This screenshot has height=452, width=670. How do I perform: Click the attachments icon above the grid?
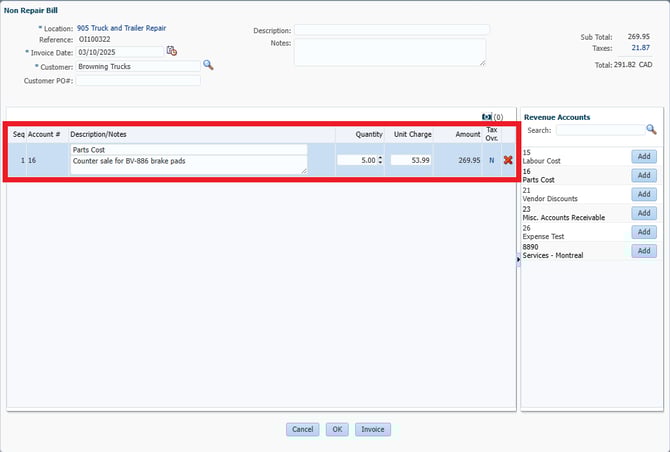[487, 117]
